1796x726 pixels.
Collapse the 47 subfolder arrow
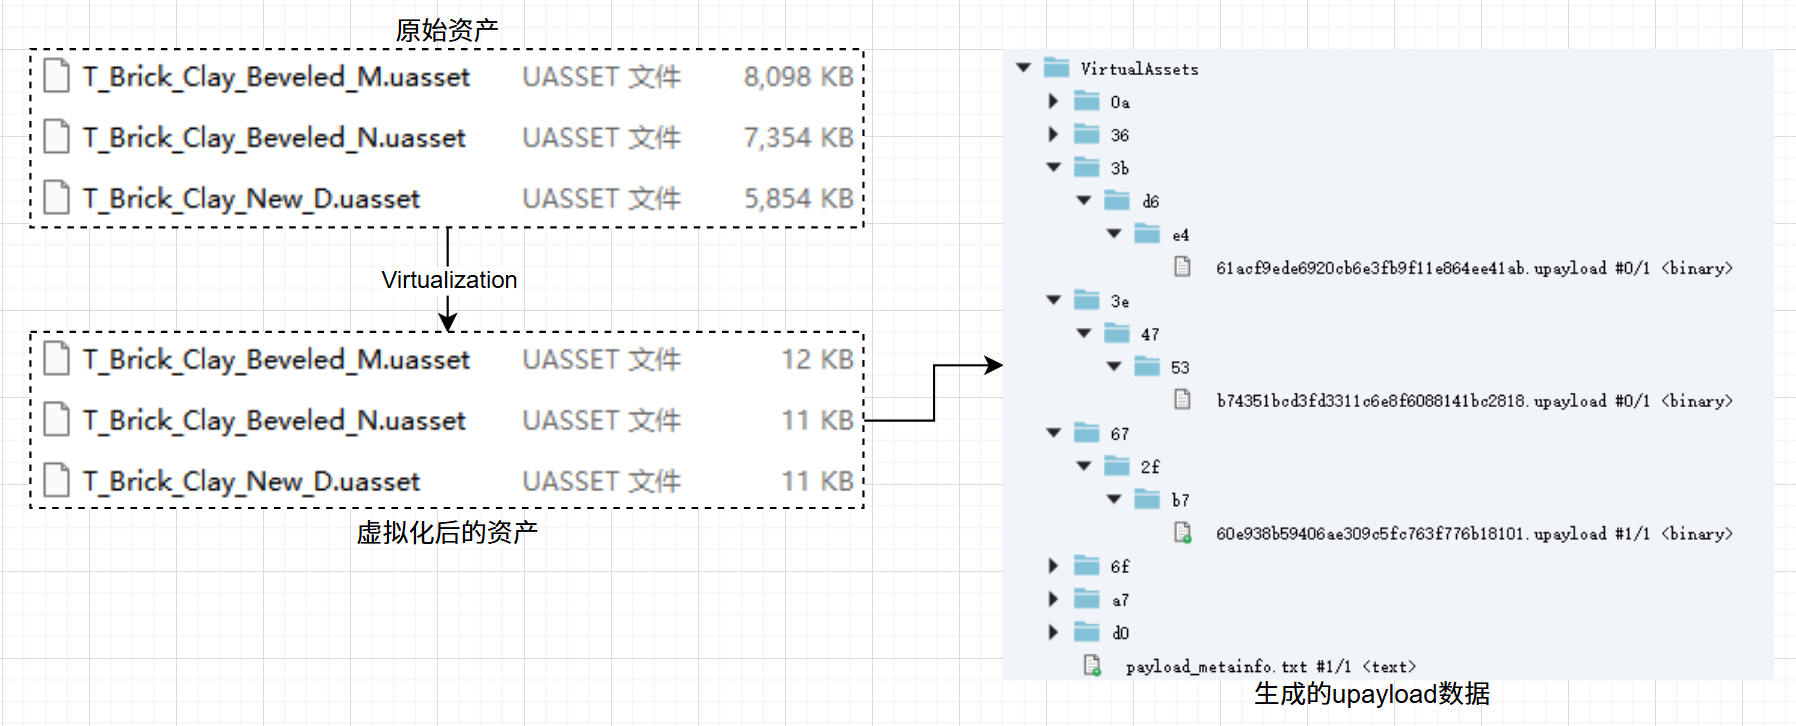pos(1083,333)
